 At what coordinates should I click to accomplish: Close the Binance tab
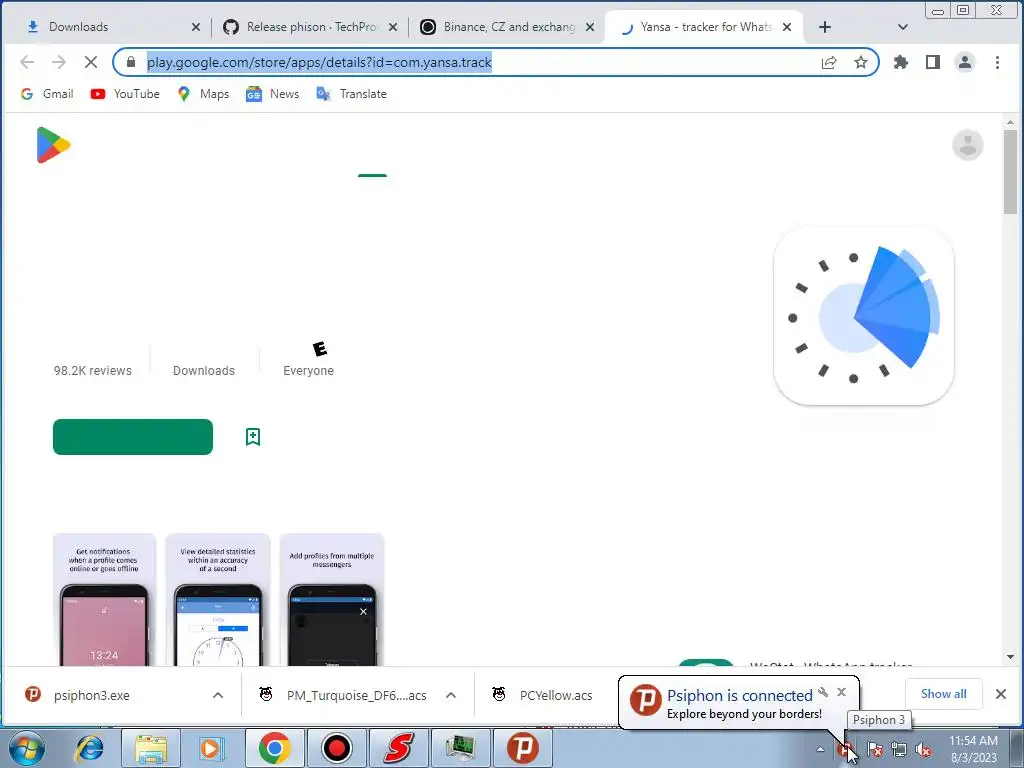(590, 27)
